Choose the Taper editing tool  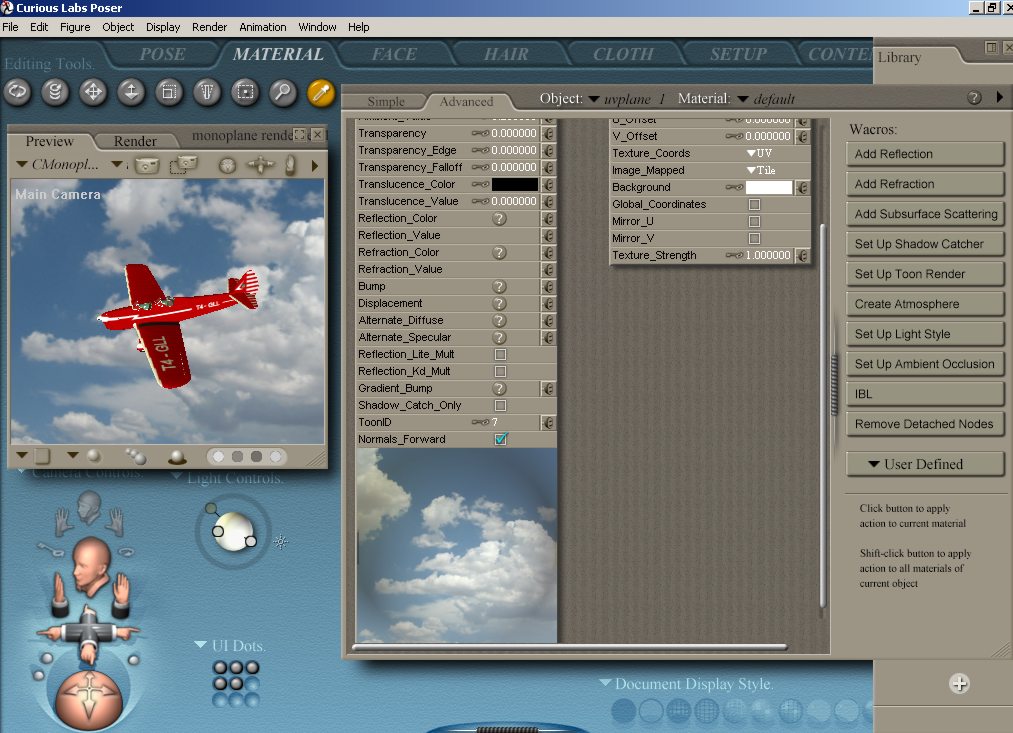pyautogui.click(x=206, y=92)
